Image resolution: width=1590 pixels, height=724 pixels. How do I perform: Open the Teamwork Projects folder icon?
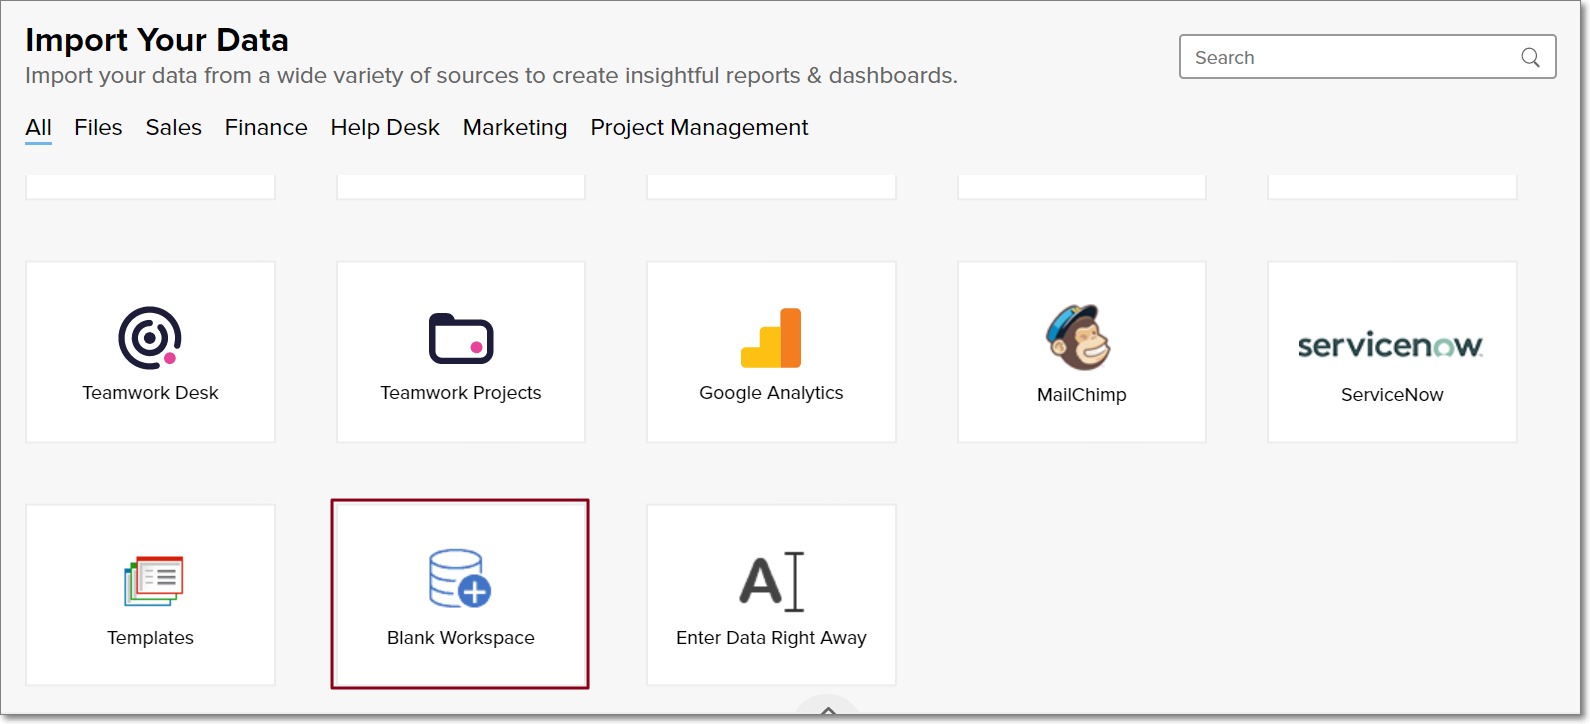pos(461,339)
